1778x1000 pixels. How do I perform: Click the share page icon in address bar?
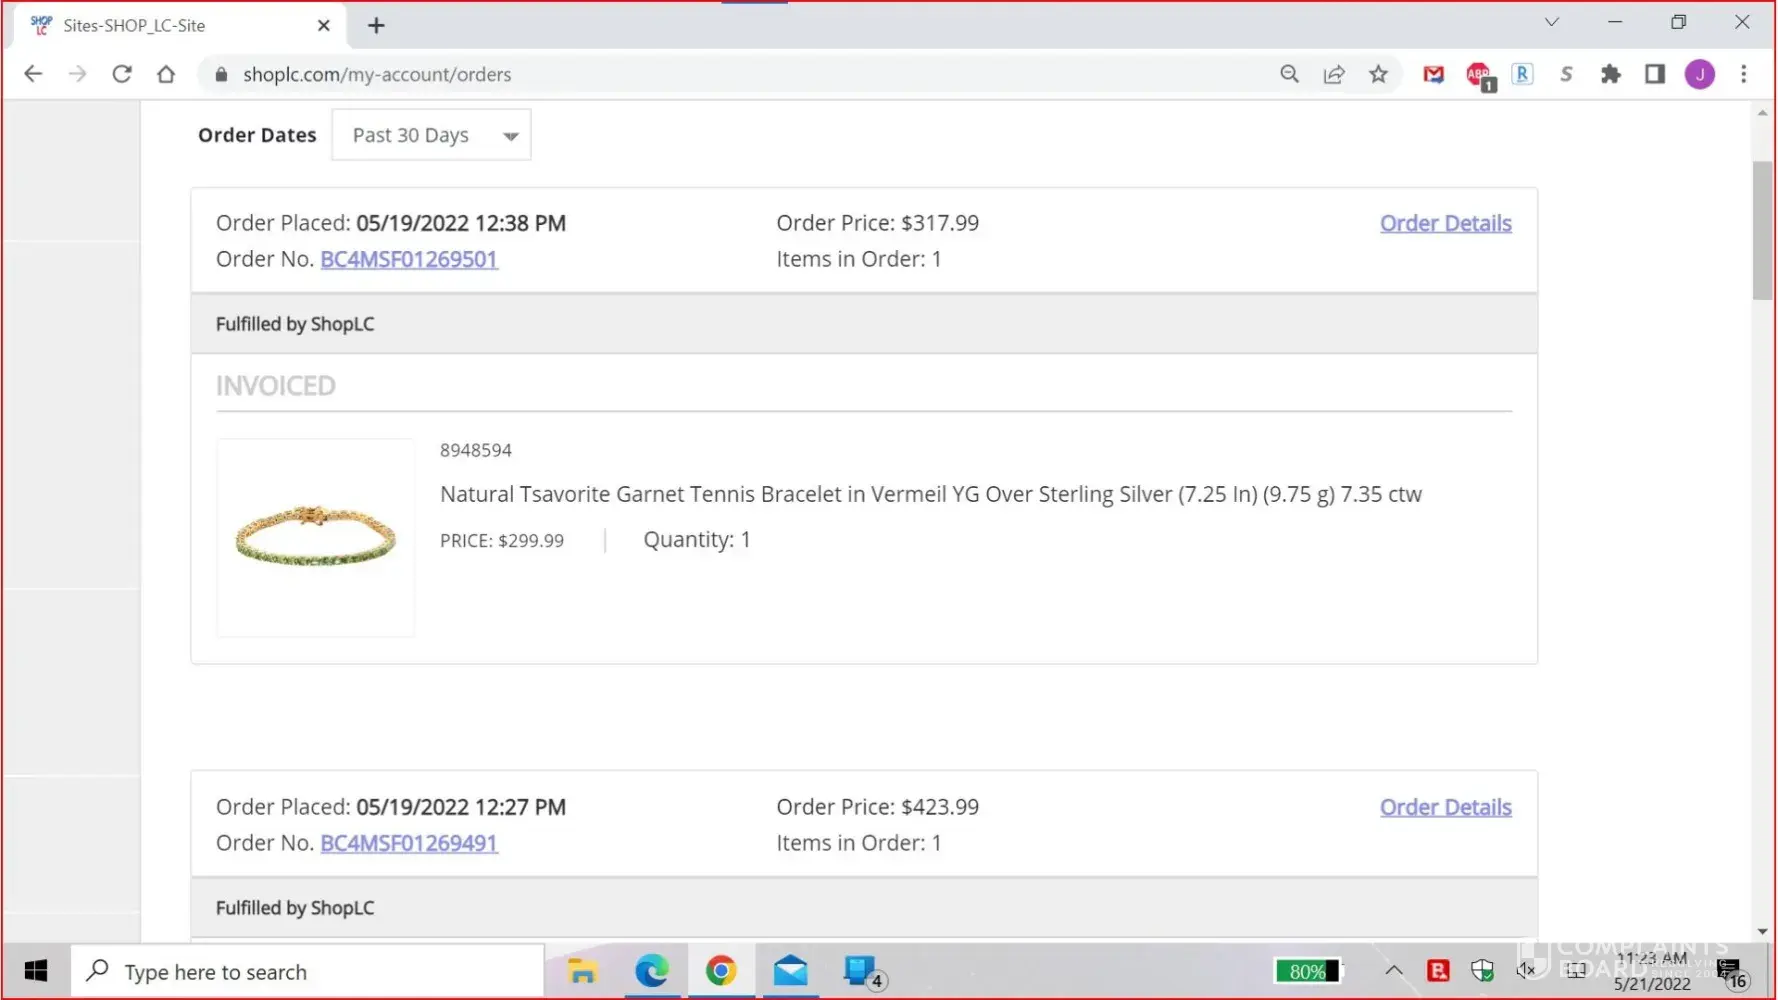click(x=1334, y=74)
